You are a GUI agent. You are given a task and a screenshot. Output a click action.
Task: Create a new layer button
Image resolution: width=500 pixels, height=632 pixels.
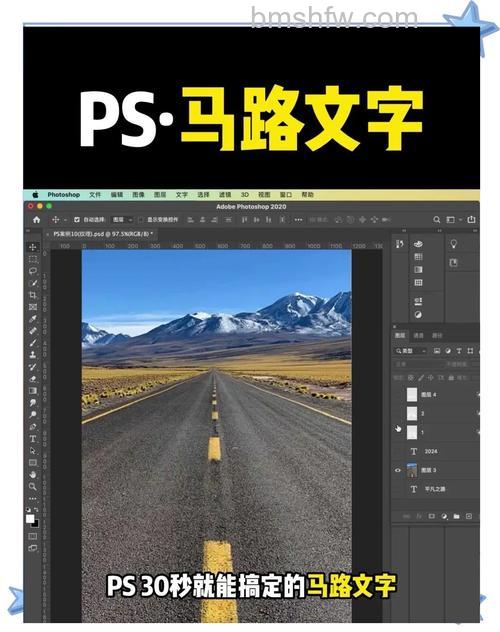[469, 516]
